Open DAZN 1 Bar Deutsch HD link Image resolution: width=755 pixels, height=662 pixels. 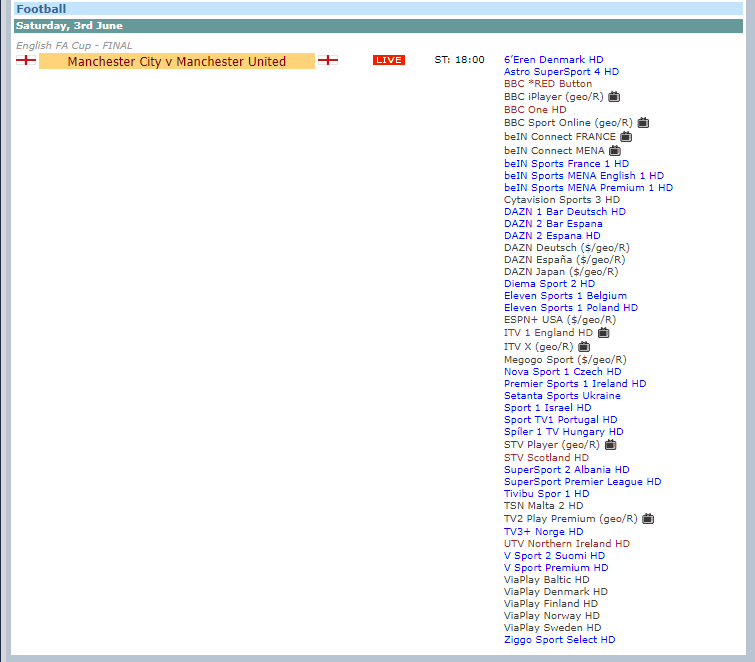[565, 212]
